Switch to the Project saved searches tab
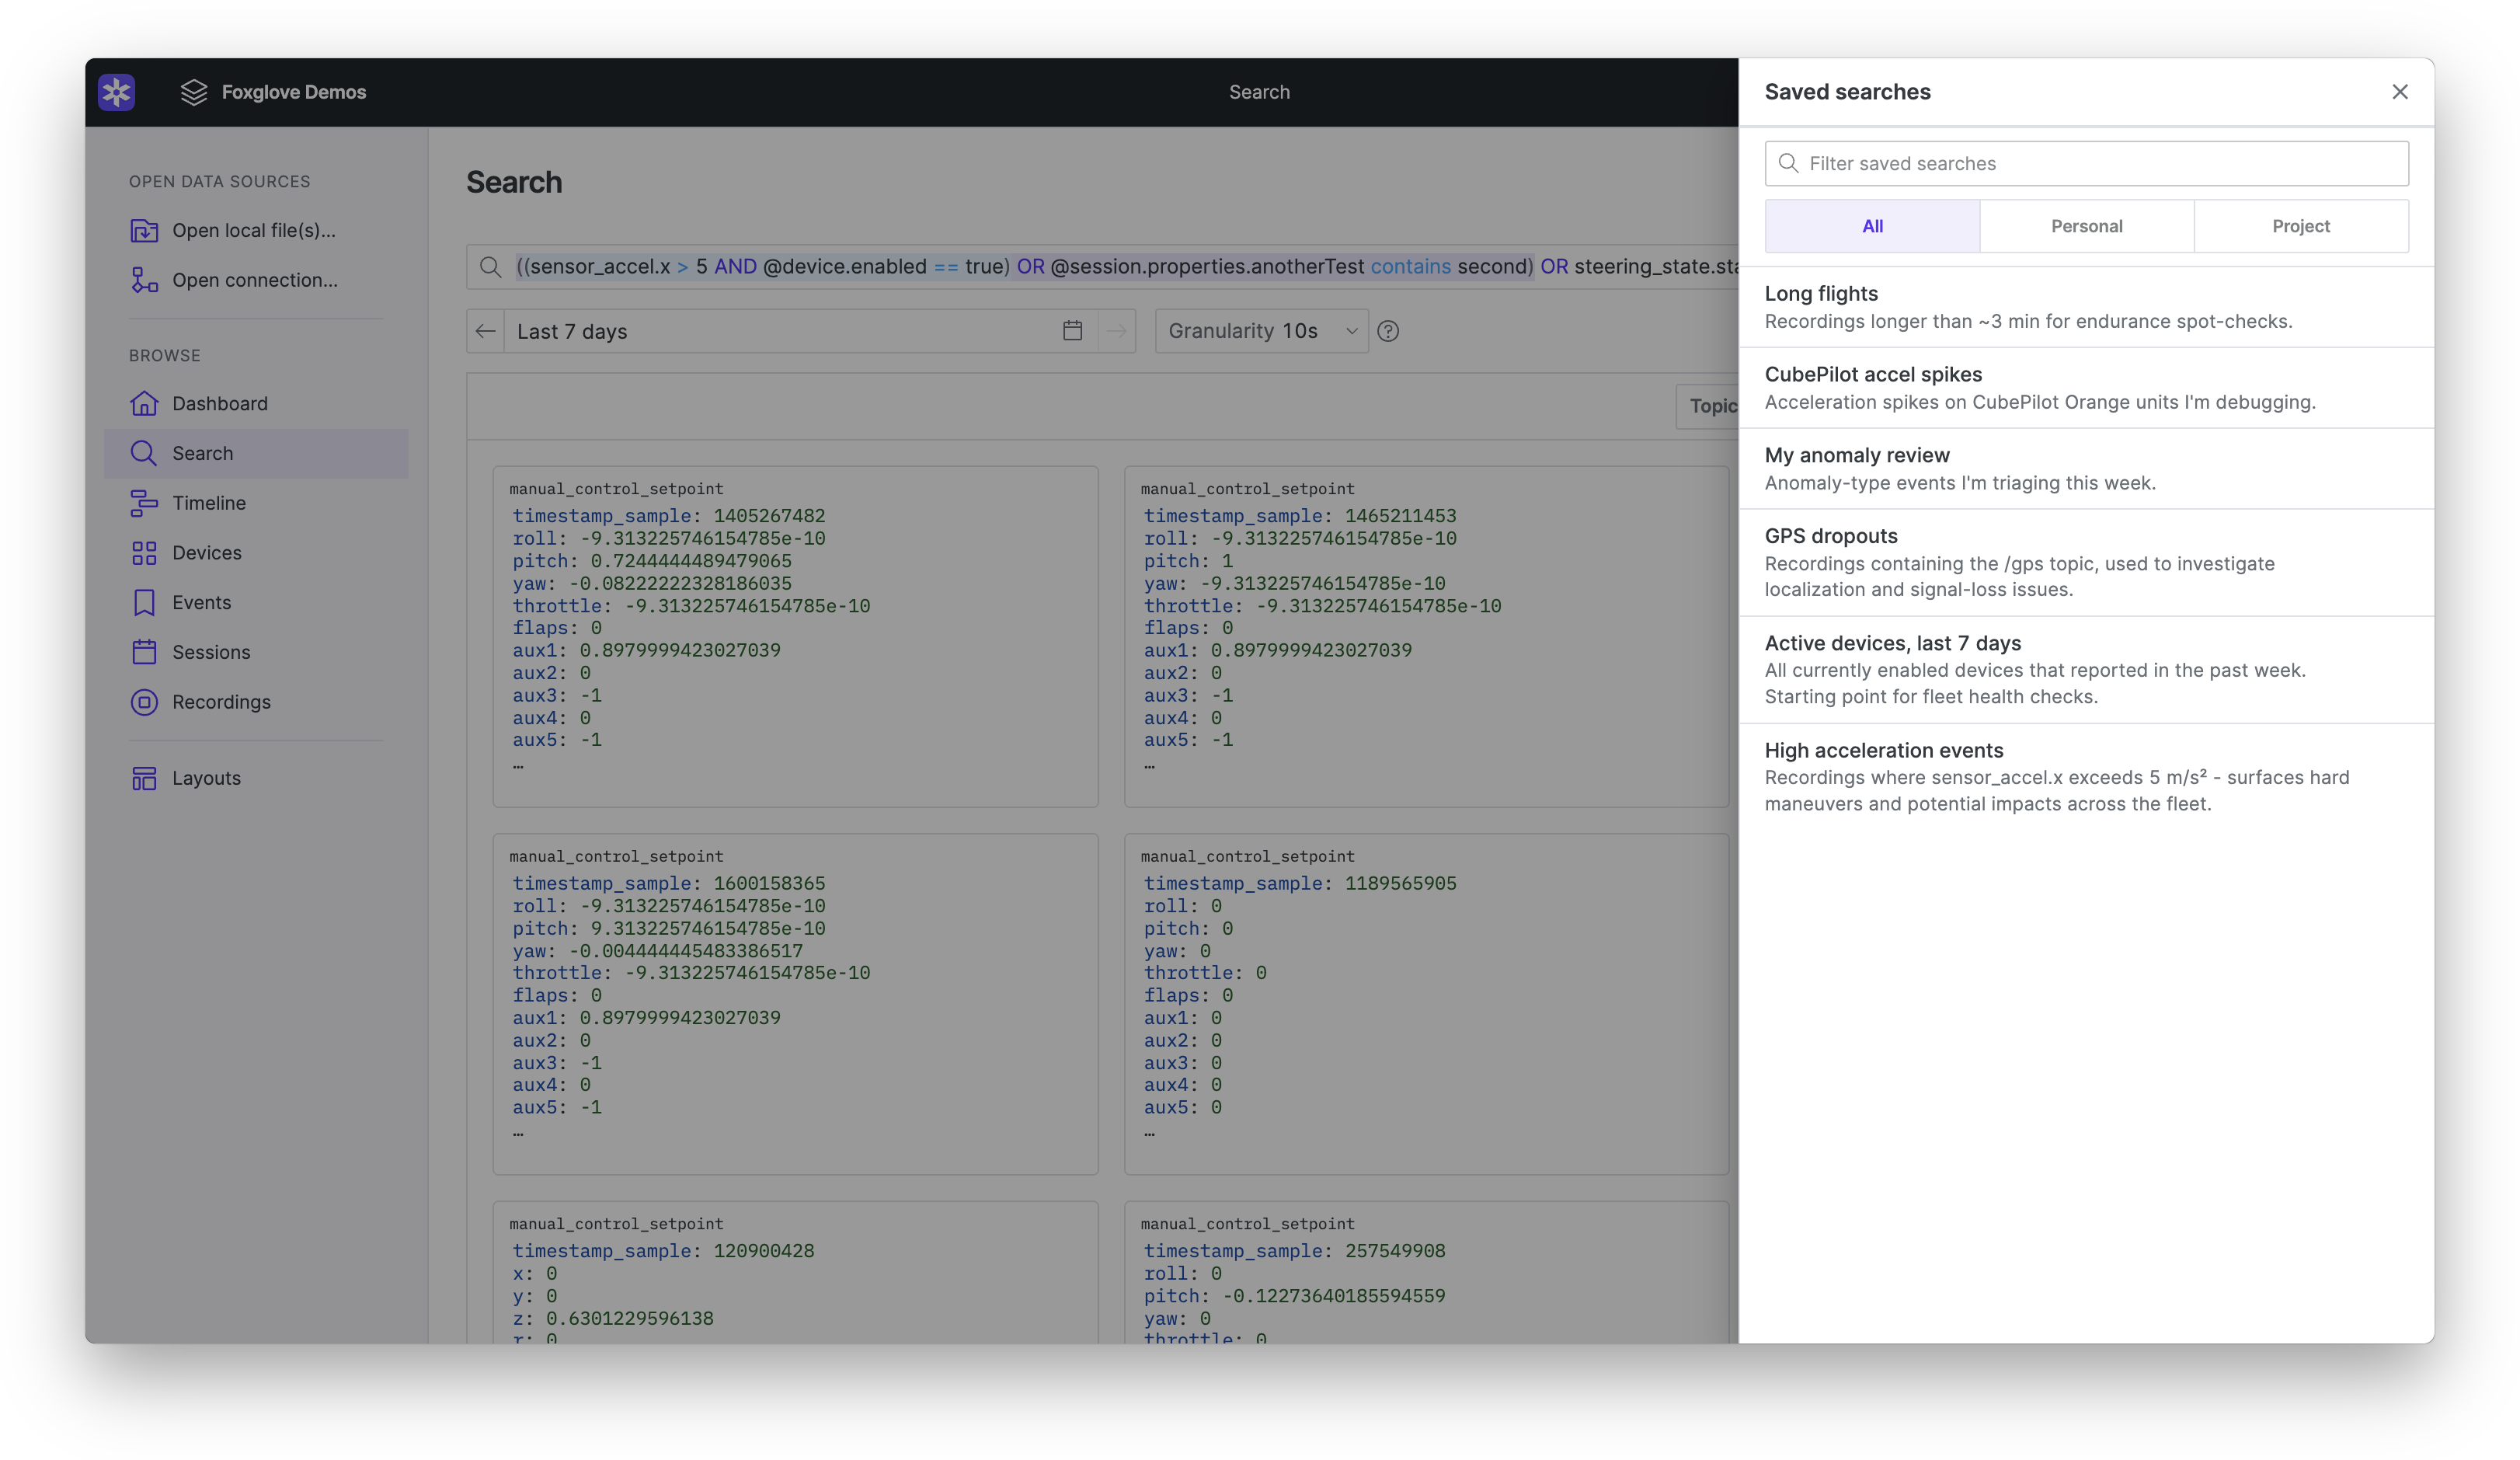The image size is (2520, 1460). coord(2301,226)
